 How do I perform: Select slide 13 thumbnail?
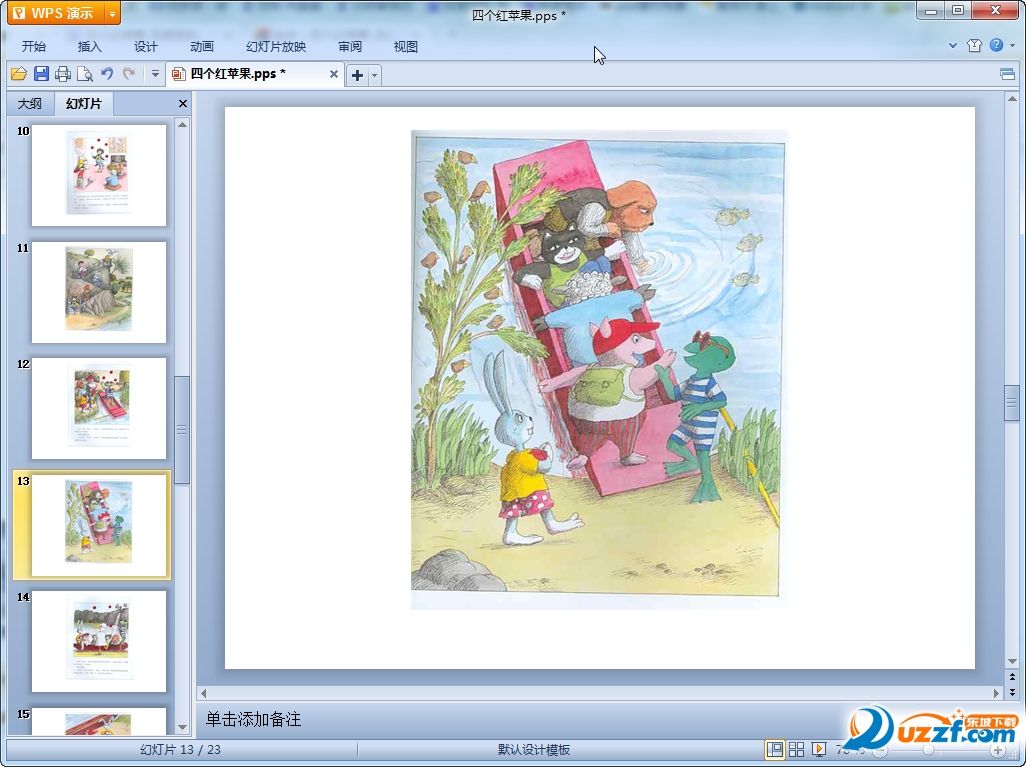[99, 525]
